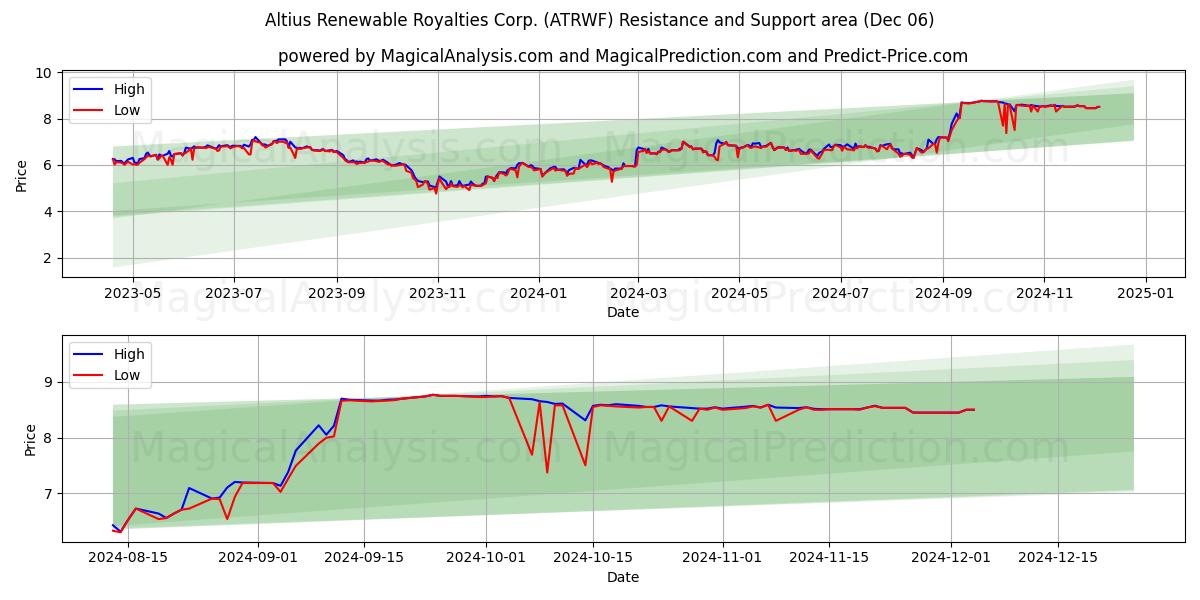Viewport: 1200px width, 600px height.
Task: Click the '2023-07' tick label
Action: pyautogui.click(x=234, y=294)
